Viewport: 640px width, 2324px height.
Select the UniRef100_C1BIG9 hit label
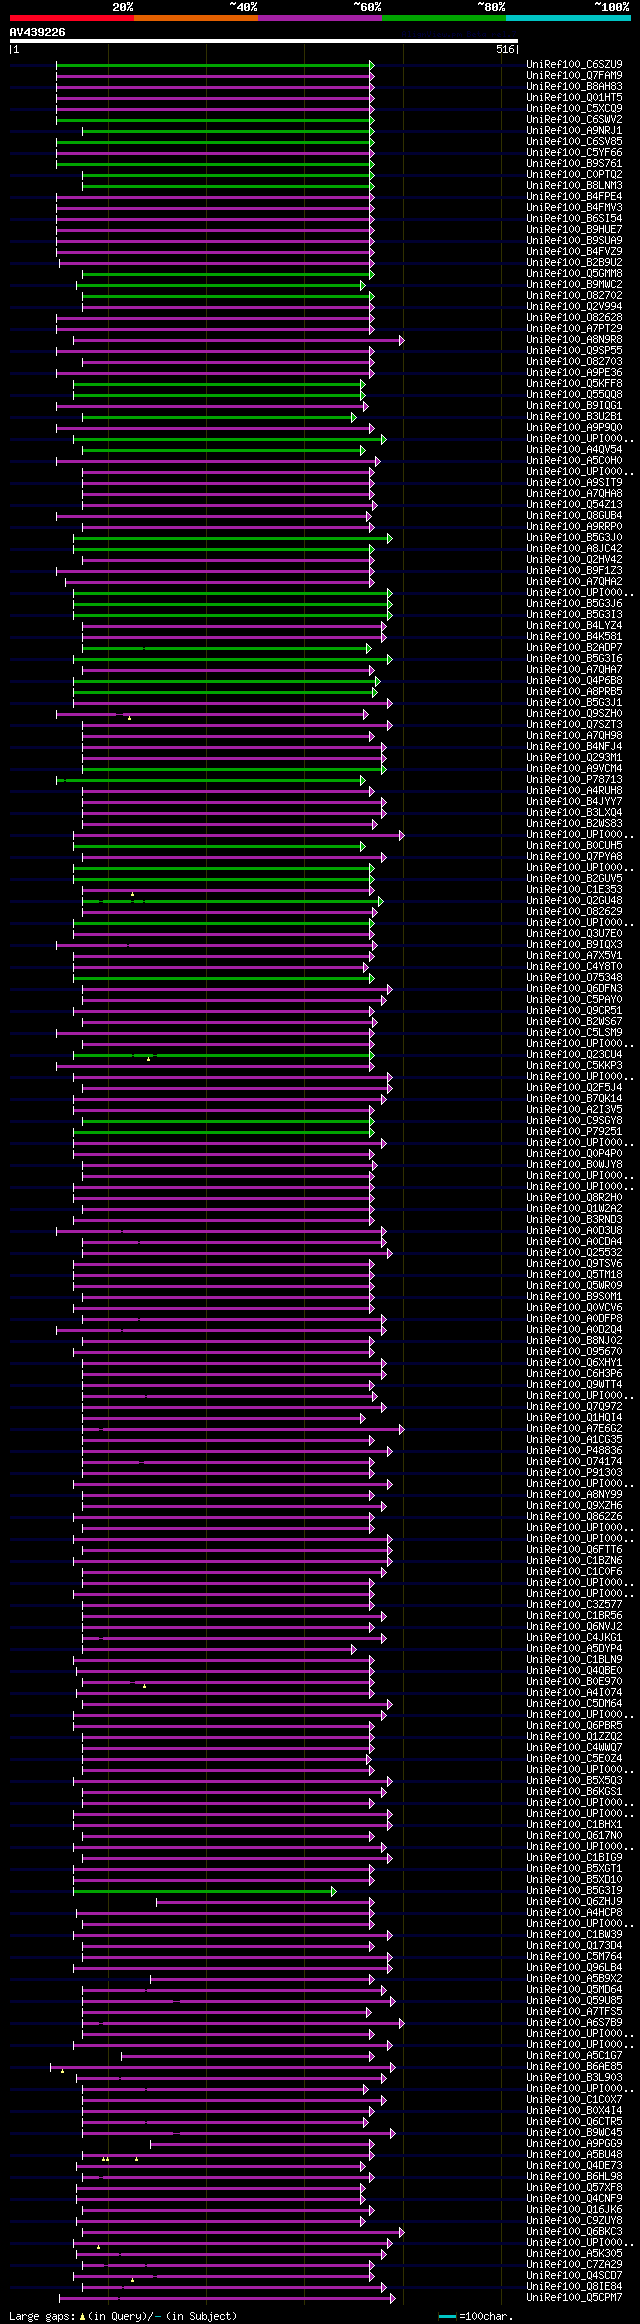(574, 1858)
